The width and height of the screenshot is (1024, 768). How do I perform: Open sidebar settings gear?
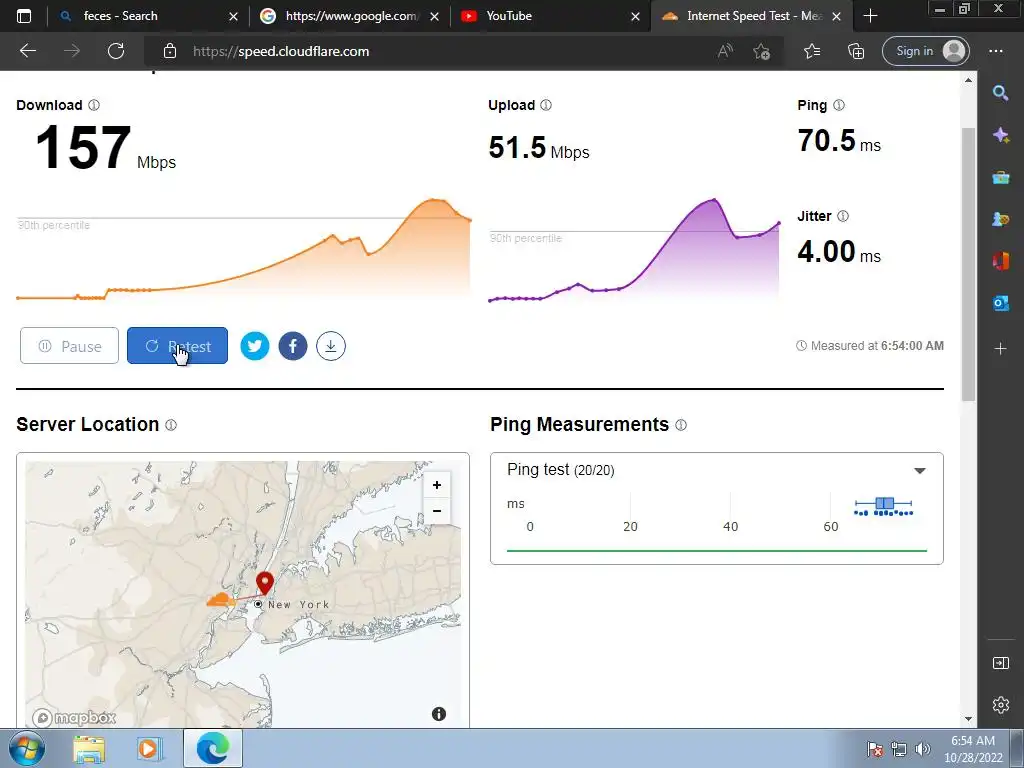point(1000,705)
